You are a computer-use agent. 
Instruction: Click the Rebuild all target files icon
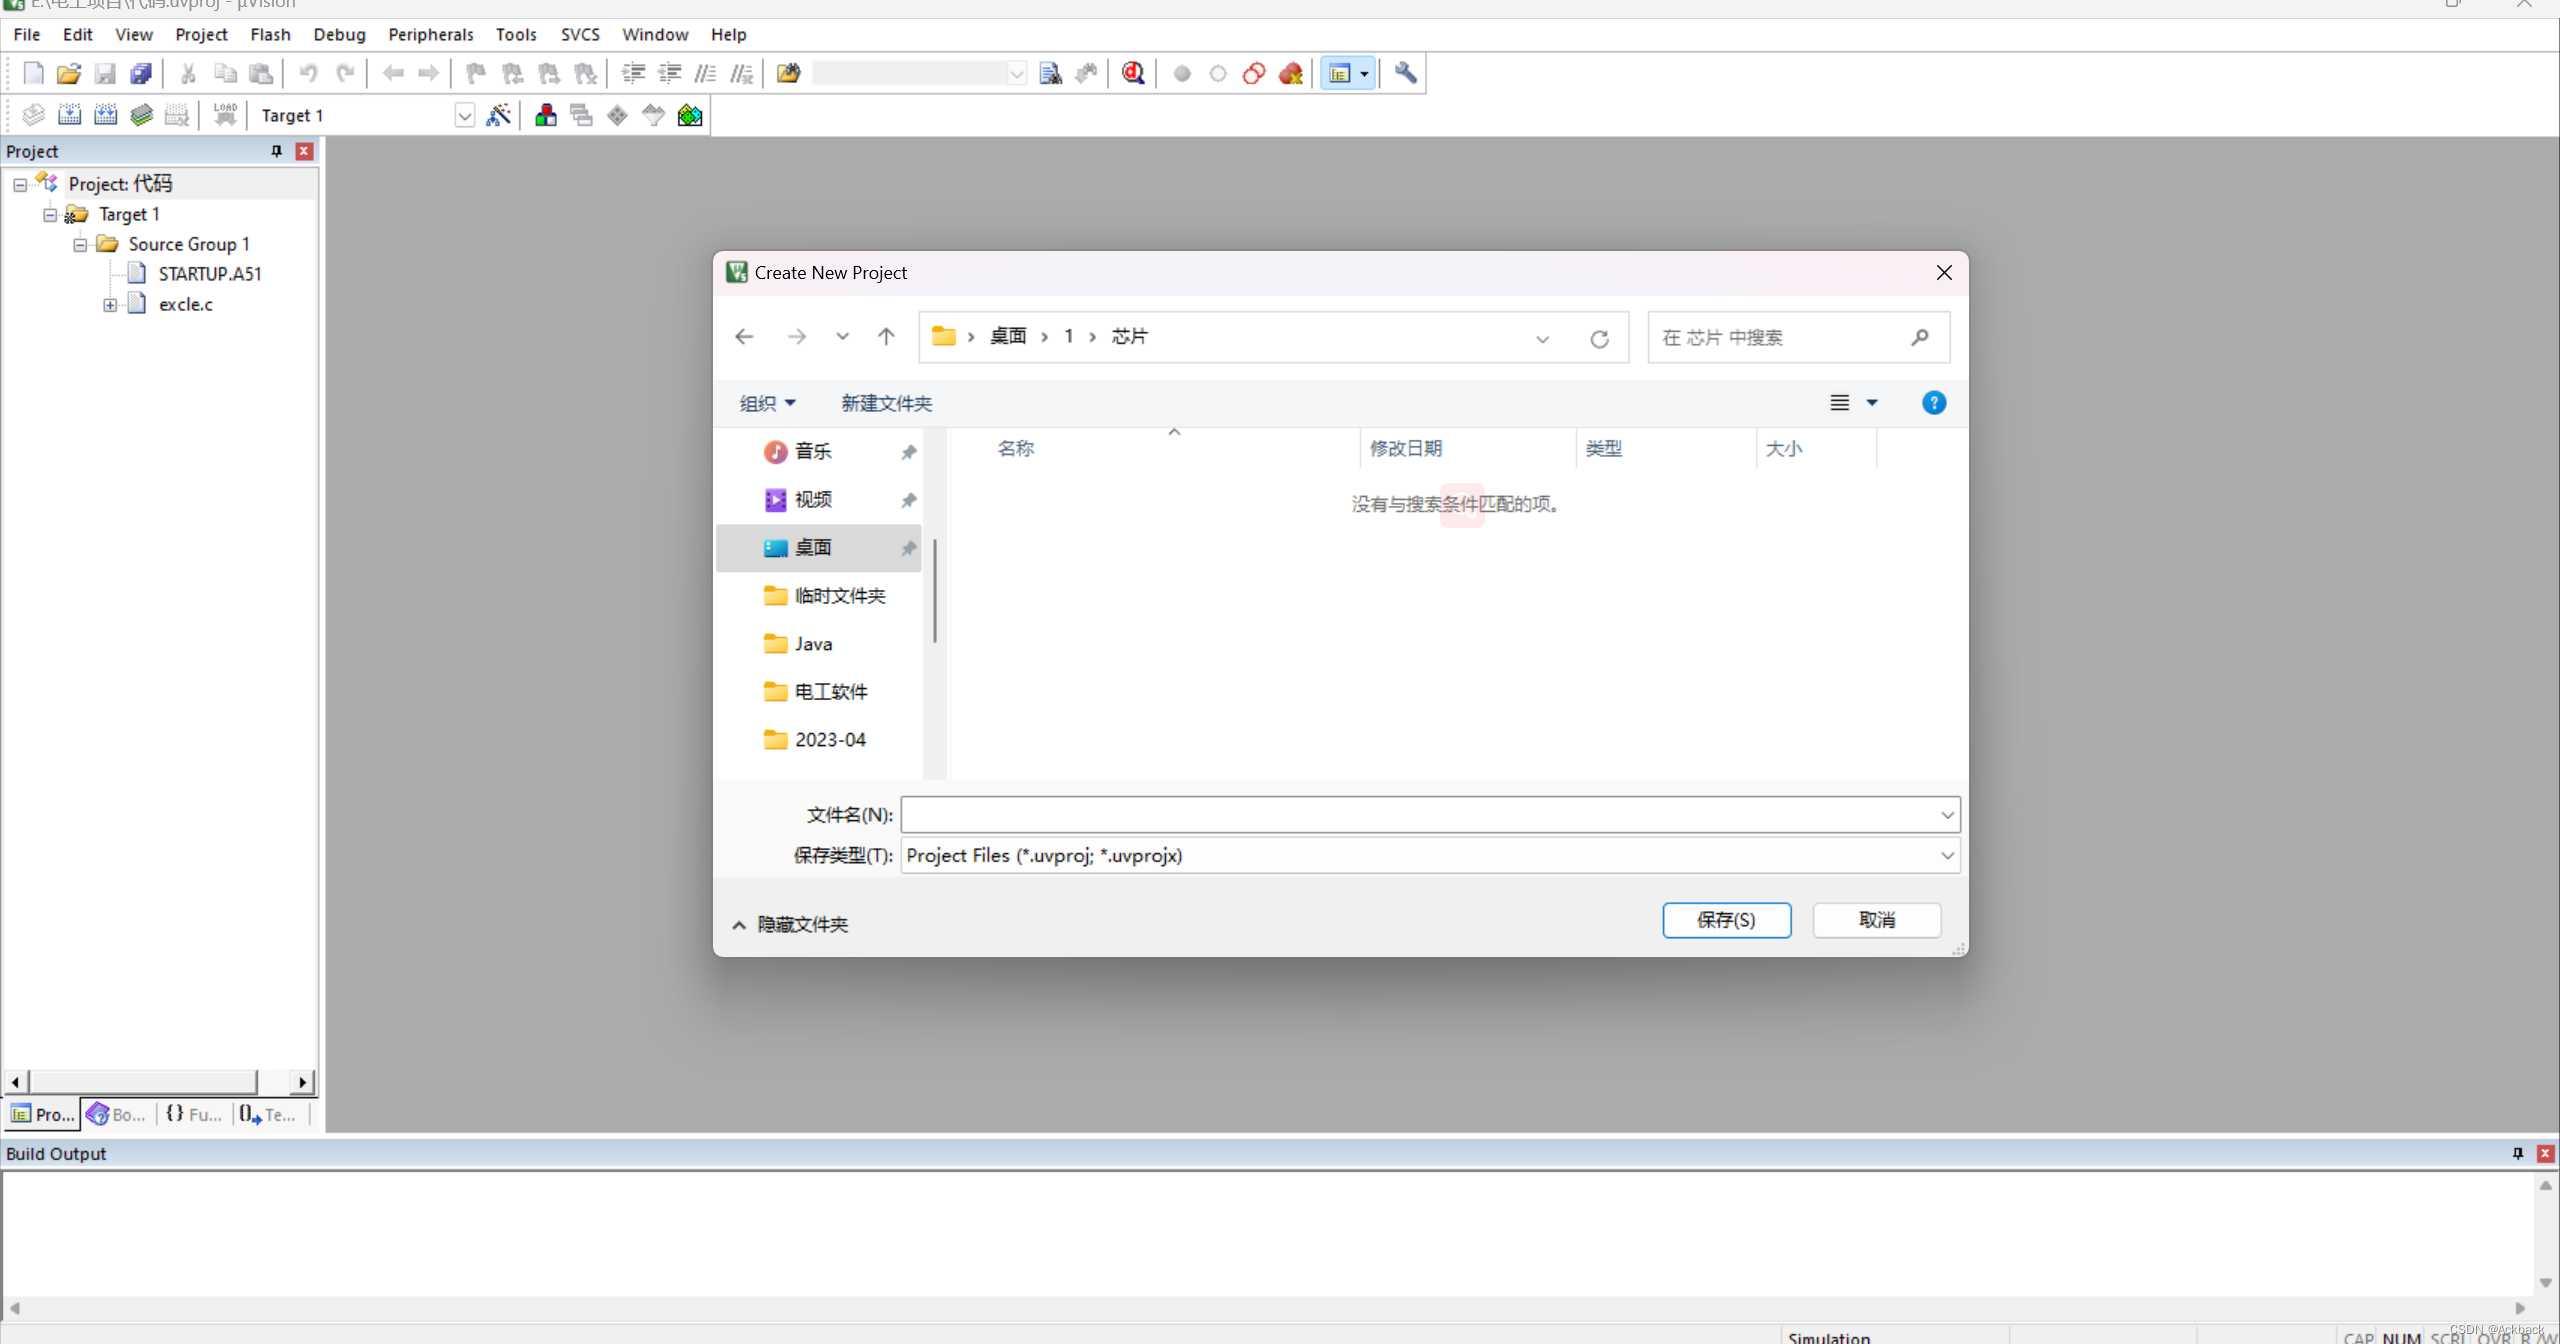[x=105, y=115]
